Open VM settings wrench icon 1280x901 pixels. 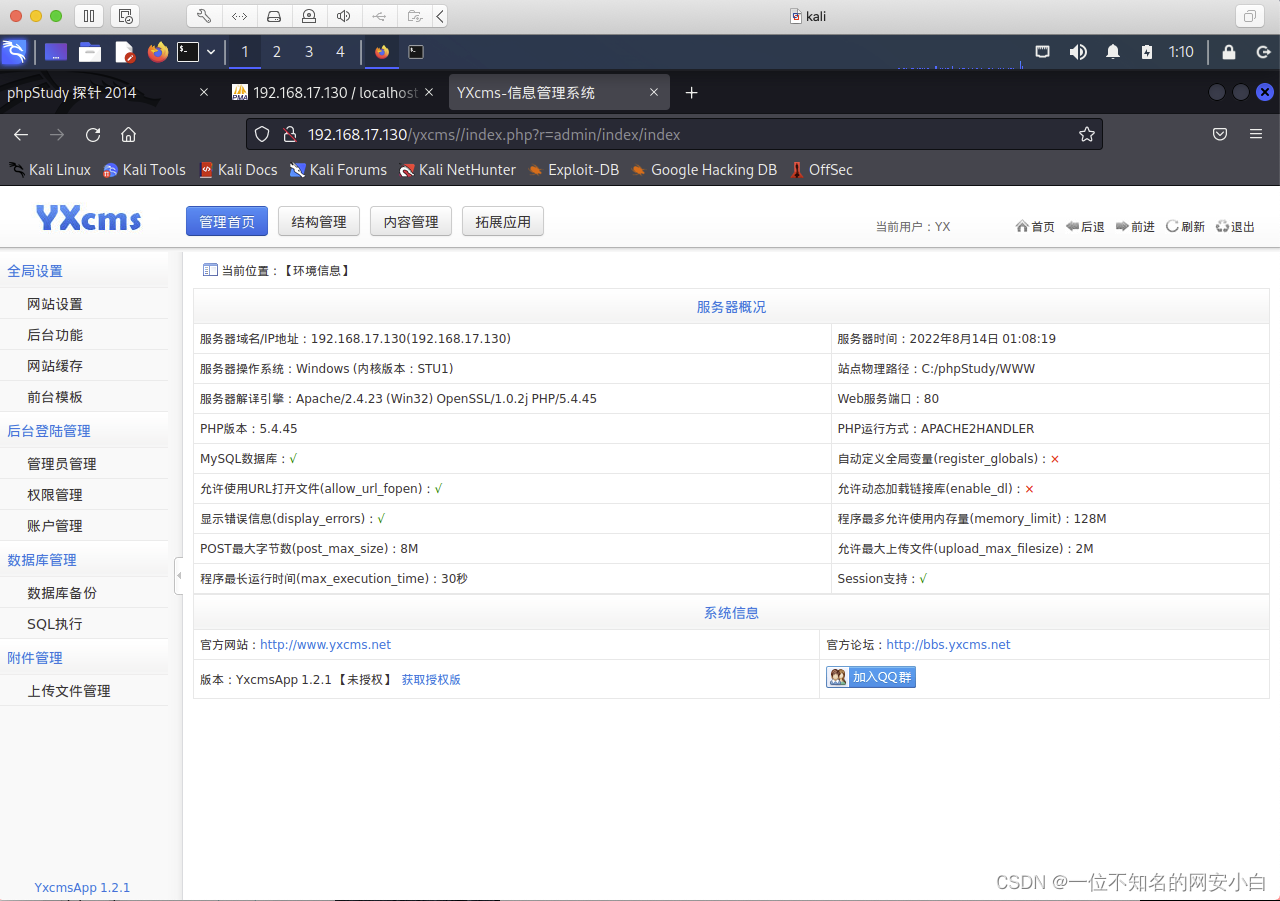pos(204,16)
